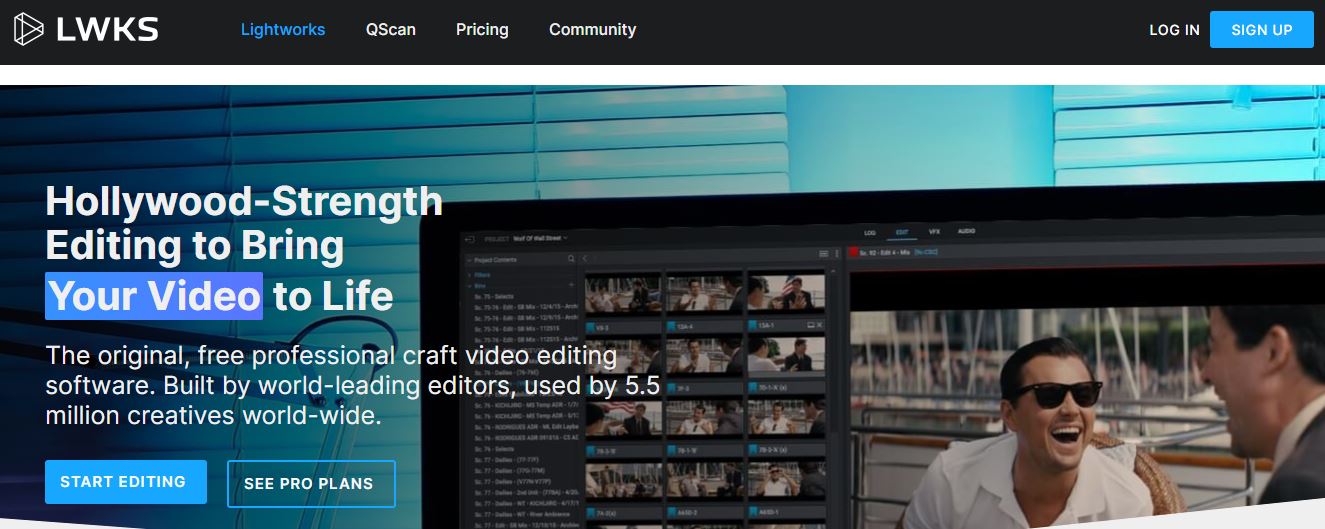
Task: Click search icon in Project Contents
Action: click(x=571, y=259)
